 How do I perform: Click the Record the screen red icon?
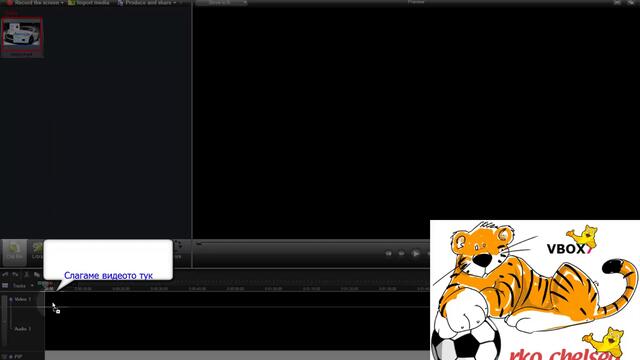point(9,2)
